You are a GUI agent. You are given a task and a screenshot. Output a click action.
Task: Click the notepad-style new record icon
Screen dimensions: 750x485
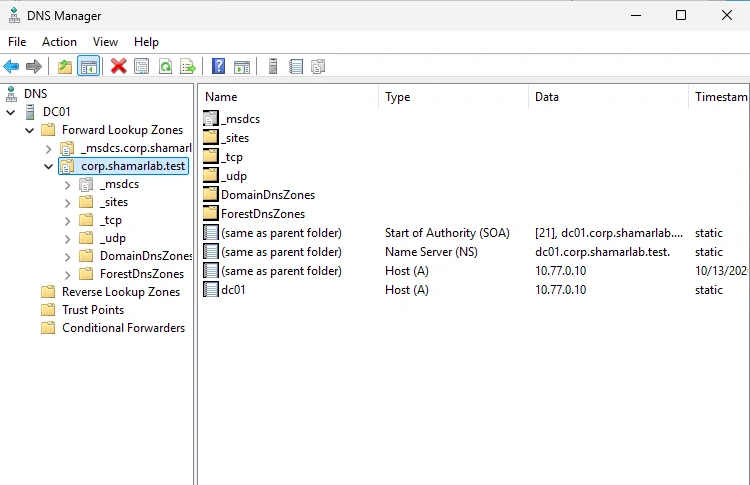point(296,66)
